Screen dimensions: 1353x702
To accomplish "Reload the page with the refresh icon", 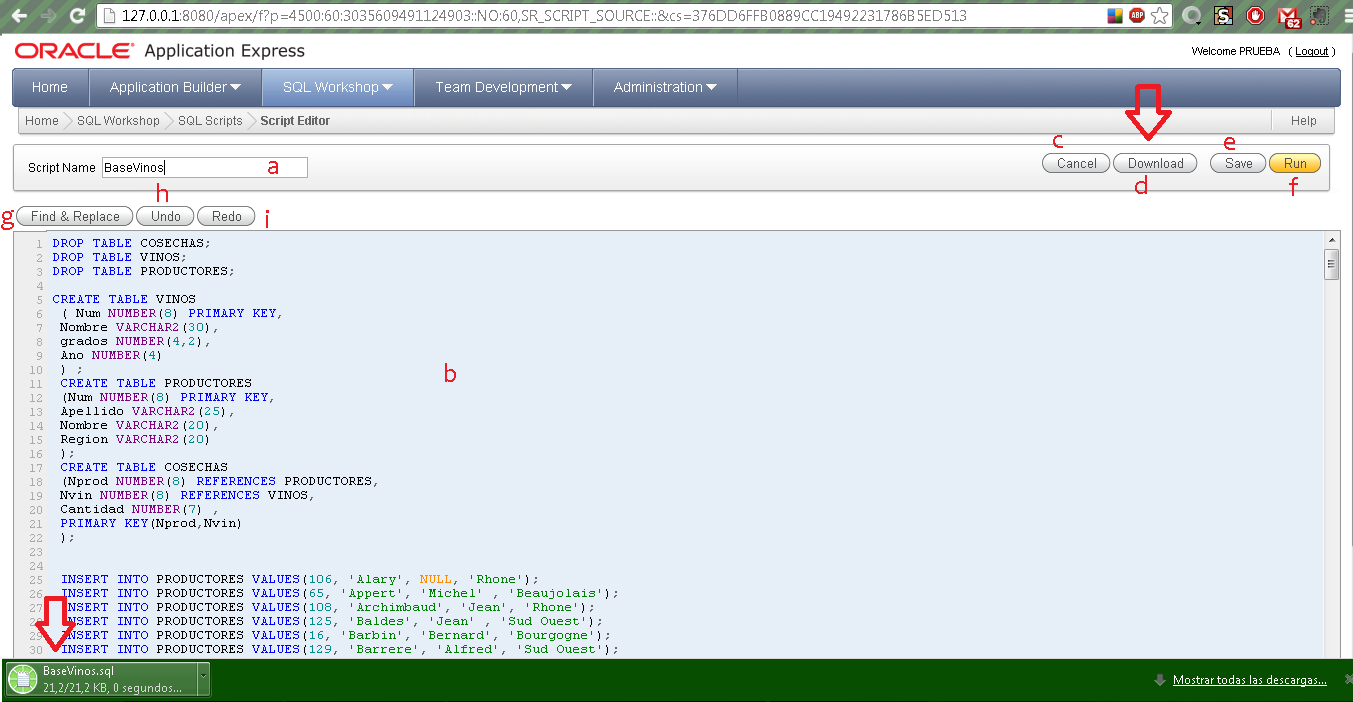I will click(77, 16).
